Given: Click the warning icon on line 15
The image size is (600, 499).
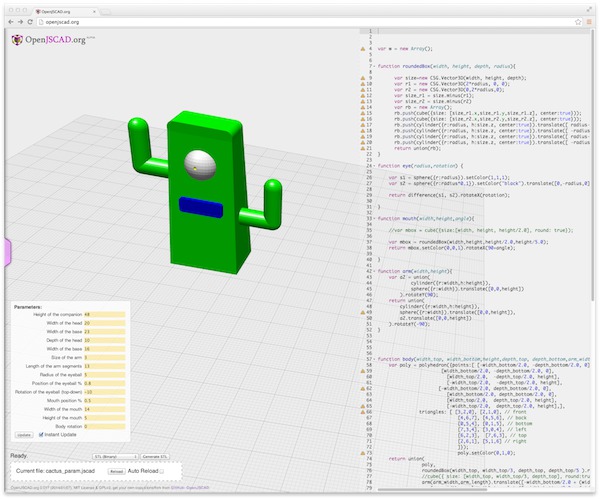Looking at the screenshot, I should [x=363, y=113].
